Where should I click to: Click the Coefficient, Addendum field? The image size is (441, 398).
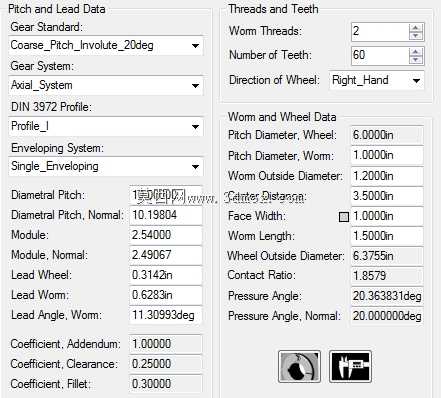click(166, 344)
